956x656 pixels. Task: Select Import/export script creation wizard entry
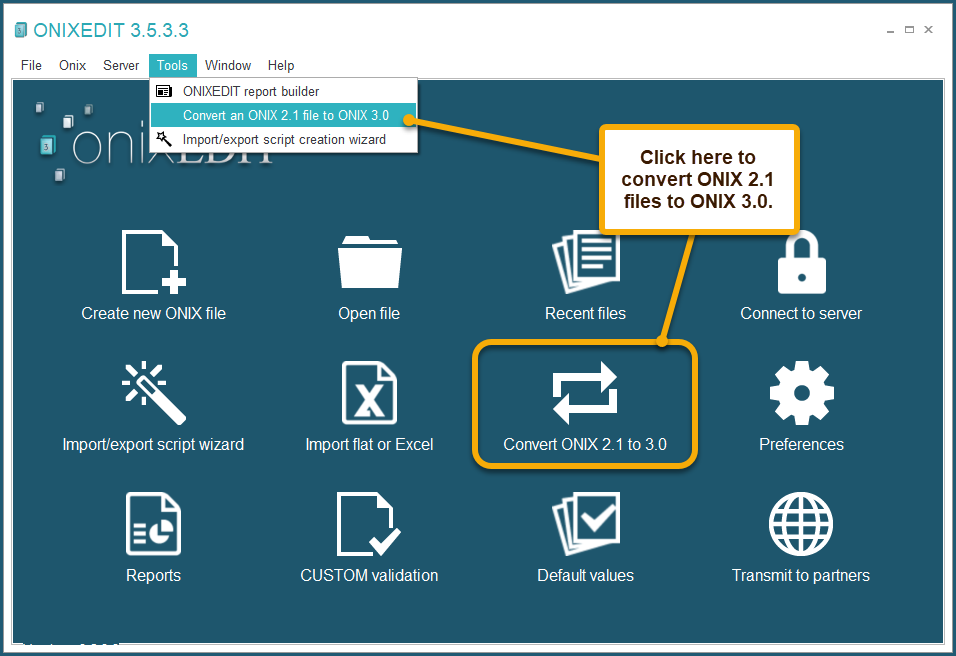(x=284, y=140)
